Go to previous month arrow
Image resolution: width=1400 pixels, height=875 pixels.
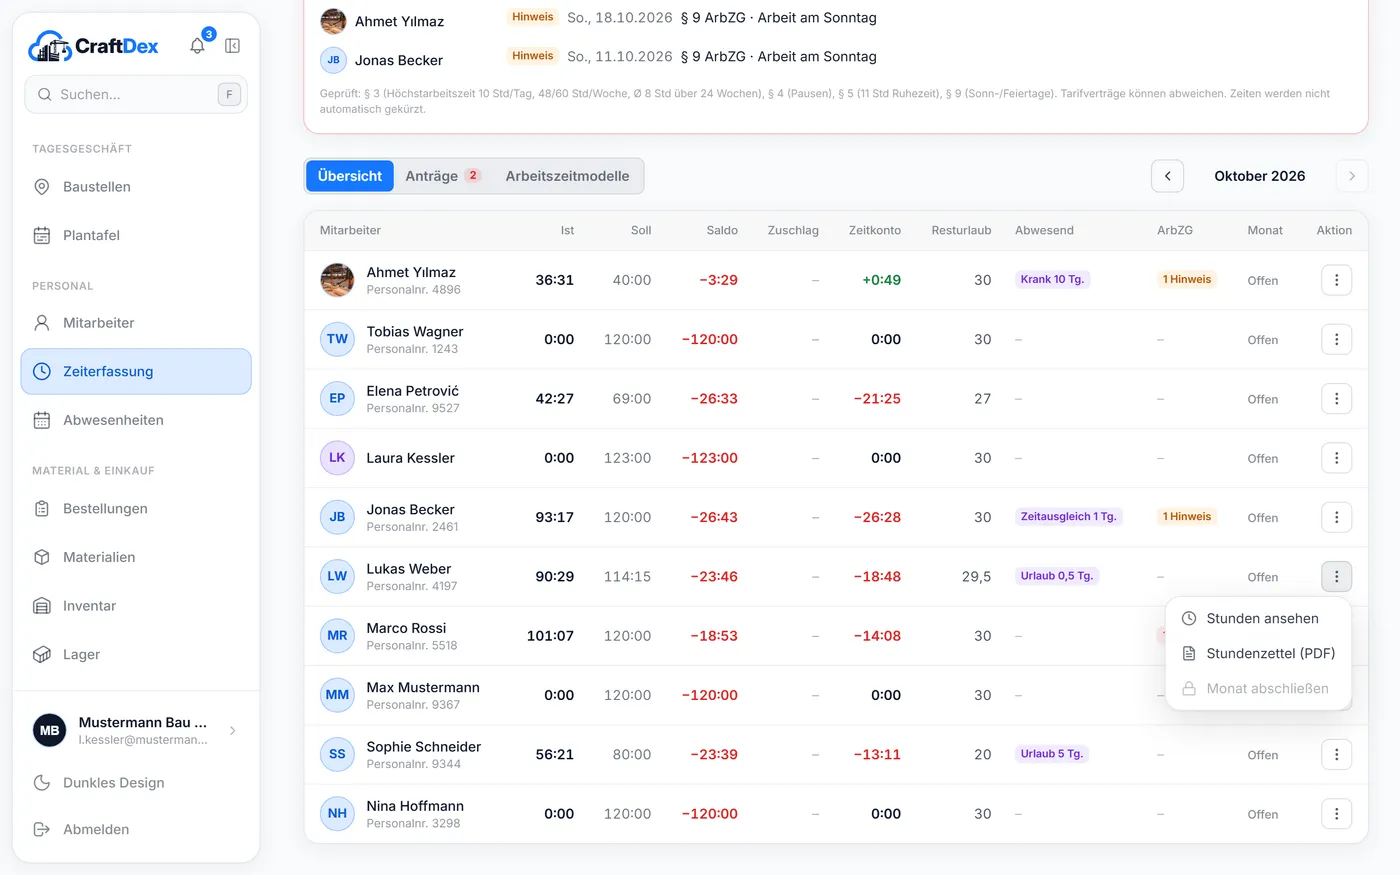click(x=1167, y=176)
